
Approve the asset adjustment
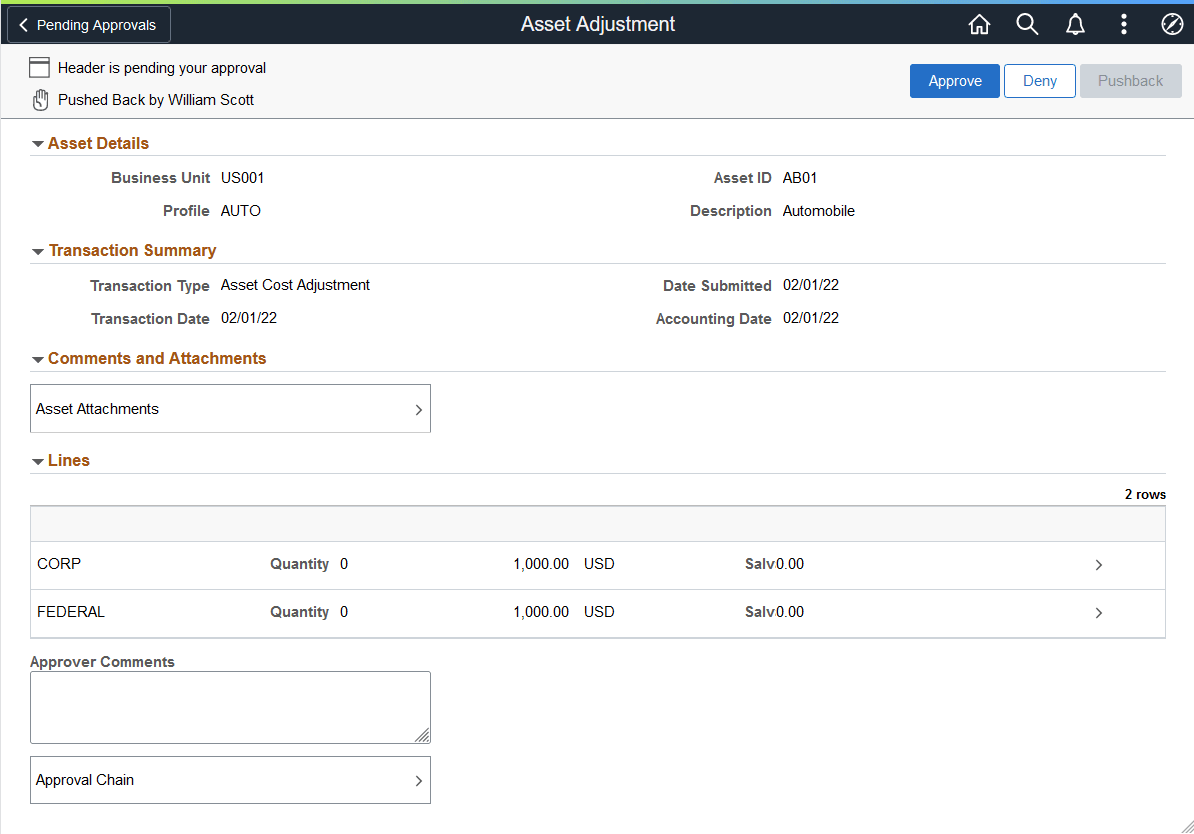[954, 80]
